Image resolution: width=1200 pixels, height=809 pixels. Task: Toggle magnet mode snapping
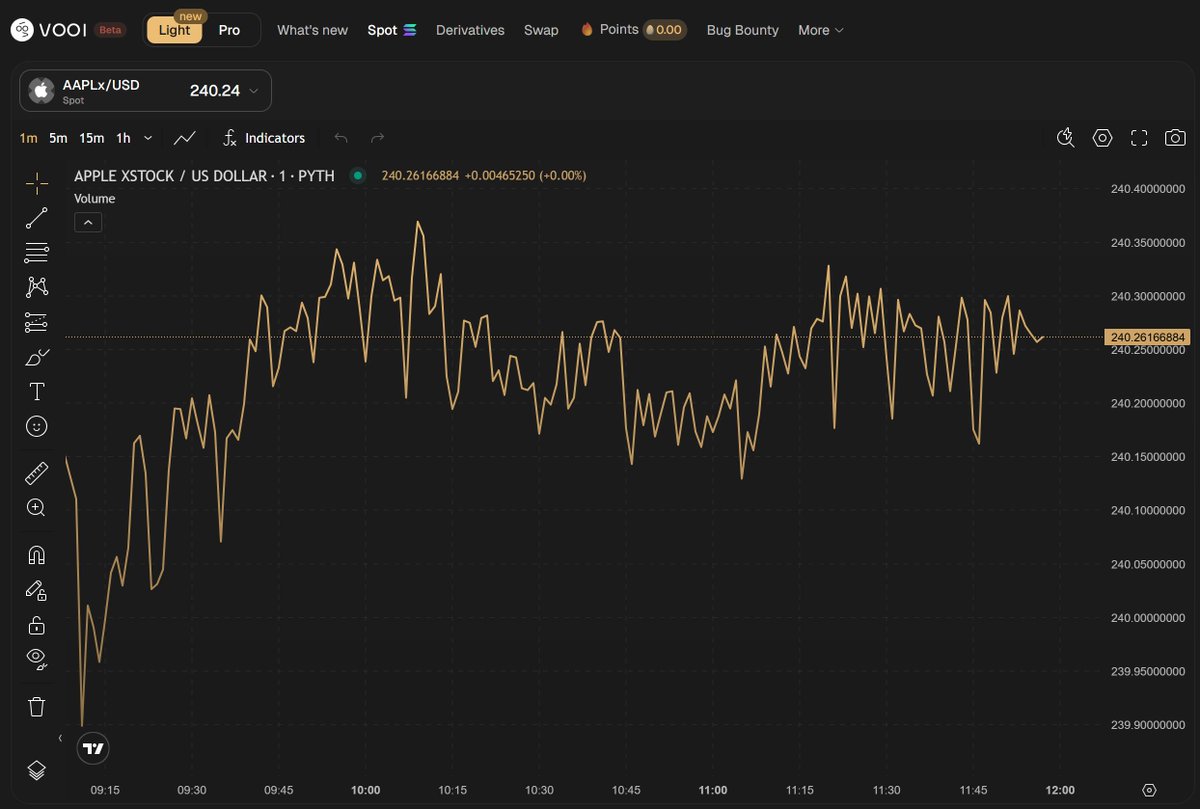(x=37, y=555)
